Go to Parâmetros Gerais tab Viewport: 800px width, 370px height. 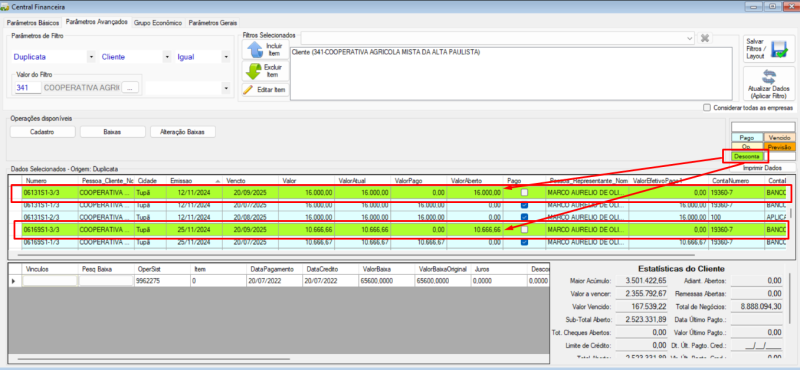[212, 23]
